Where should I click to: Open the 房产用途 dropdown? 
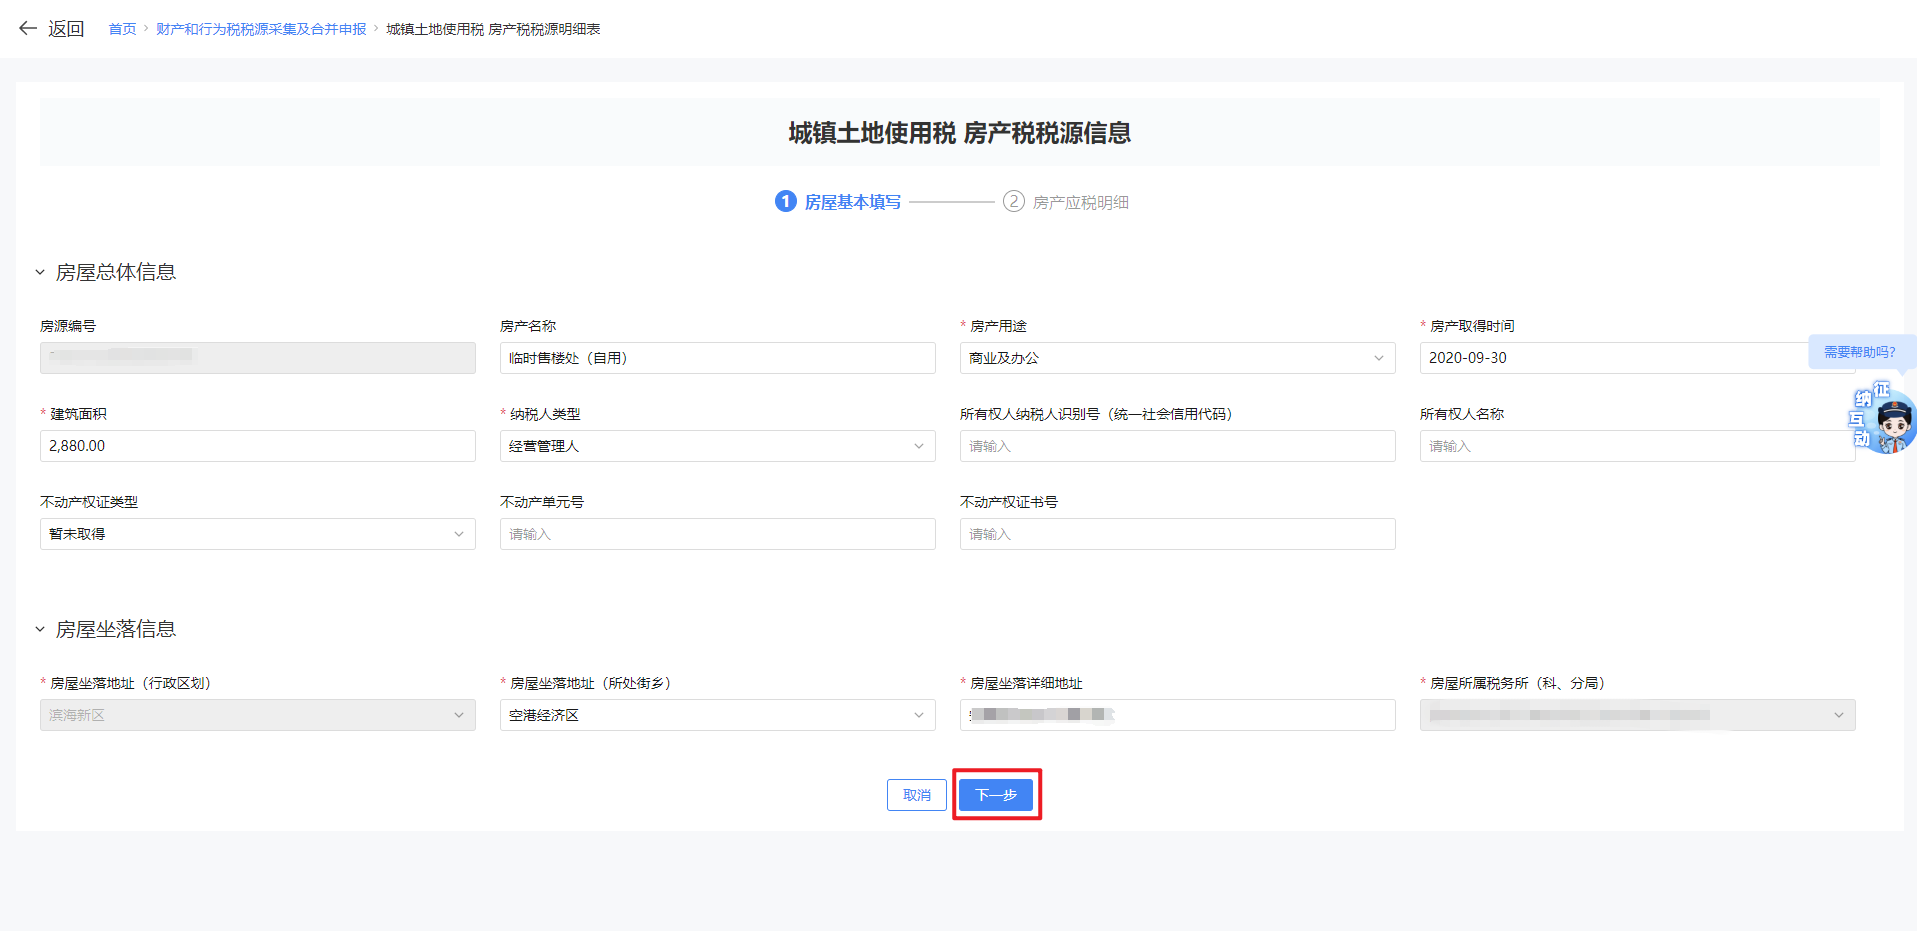1176,358
